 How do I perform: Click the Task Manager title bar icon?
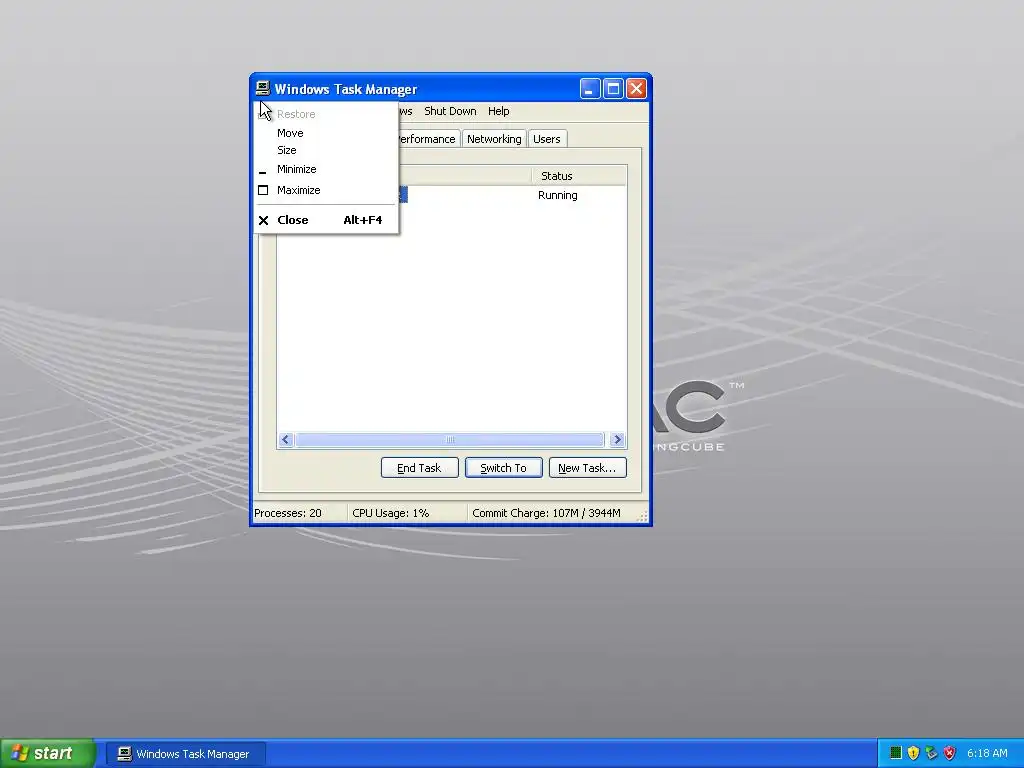point(263,88)
